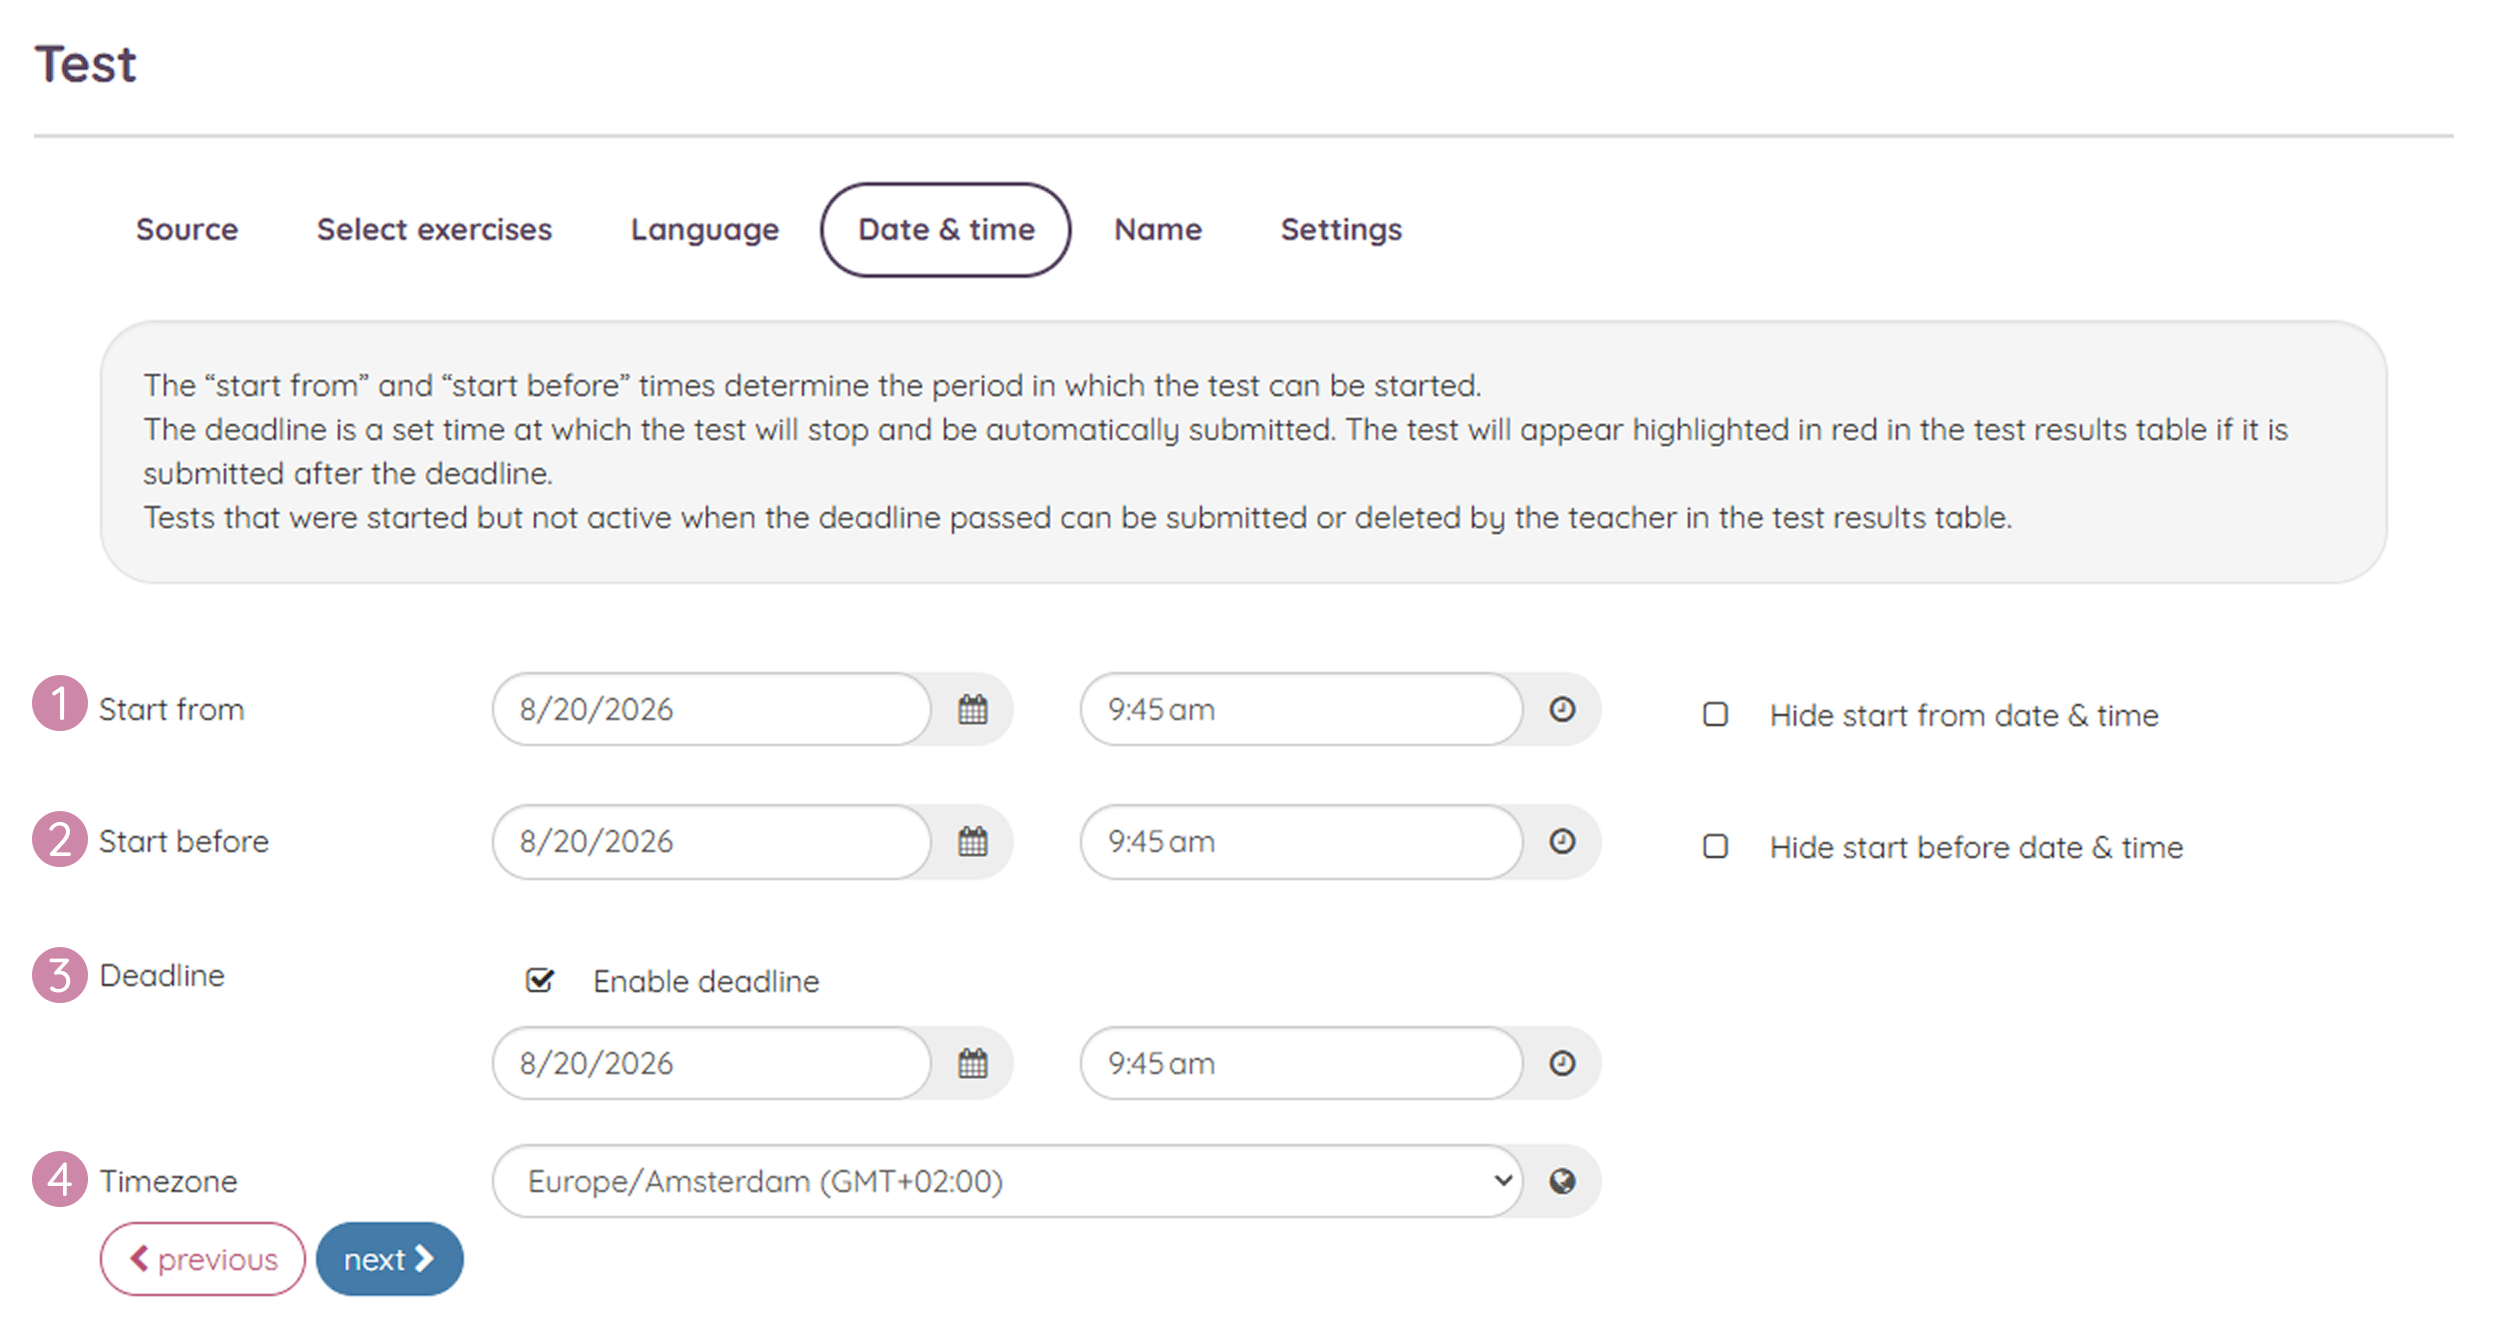Viewport: 2504px width, 1344px height.
Task: Open calendar picker for Start from date
Action: click(972, 710)
